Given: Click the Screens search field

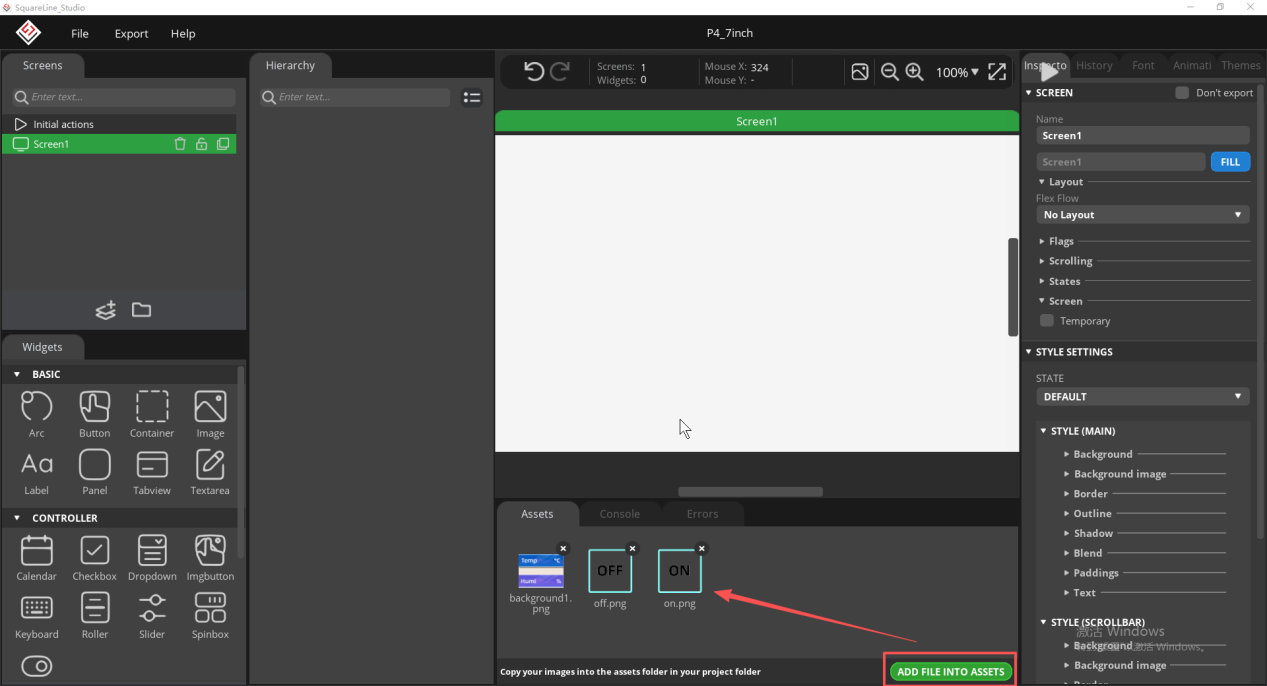Looking at the screenshot, I should [x=124, y=97].
